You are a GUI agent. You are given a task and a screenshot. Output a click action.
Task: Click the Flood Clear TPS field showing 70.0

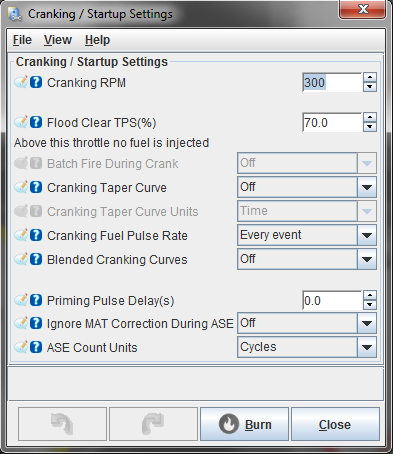[x=332, y=122]
